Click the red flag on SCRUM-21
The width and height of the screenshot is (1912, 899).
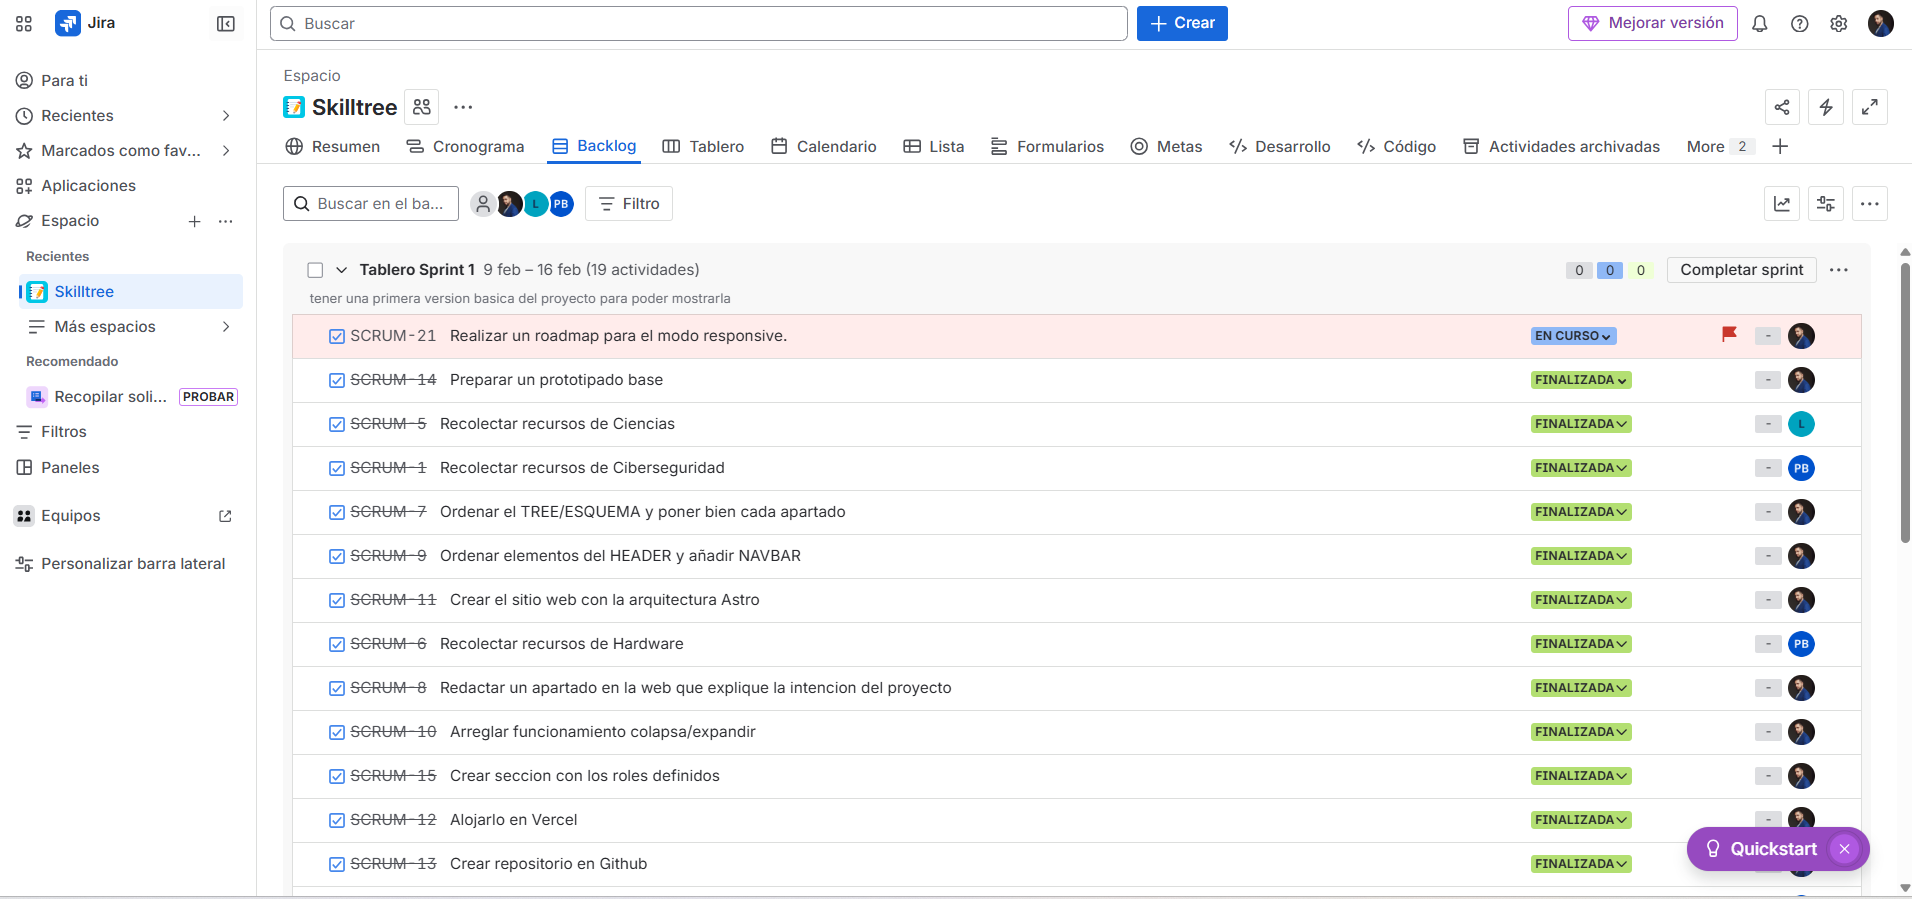[1729, 335]
